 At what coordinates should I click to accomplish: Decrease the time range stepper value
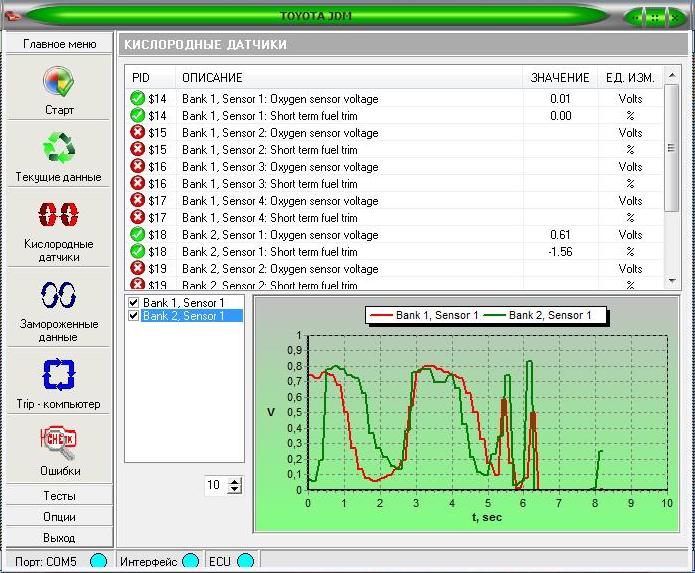(x=235, y=490)
